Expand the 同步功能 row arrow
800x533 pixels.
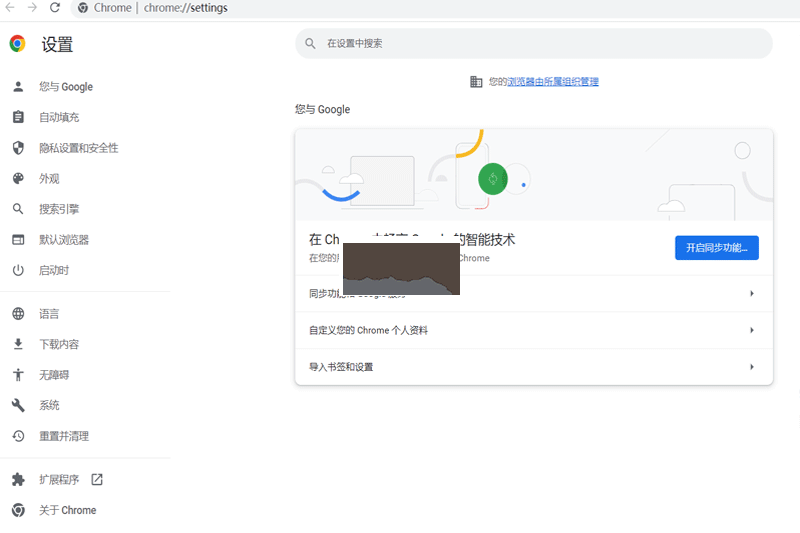click(x=752, y=293)
